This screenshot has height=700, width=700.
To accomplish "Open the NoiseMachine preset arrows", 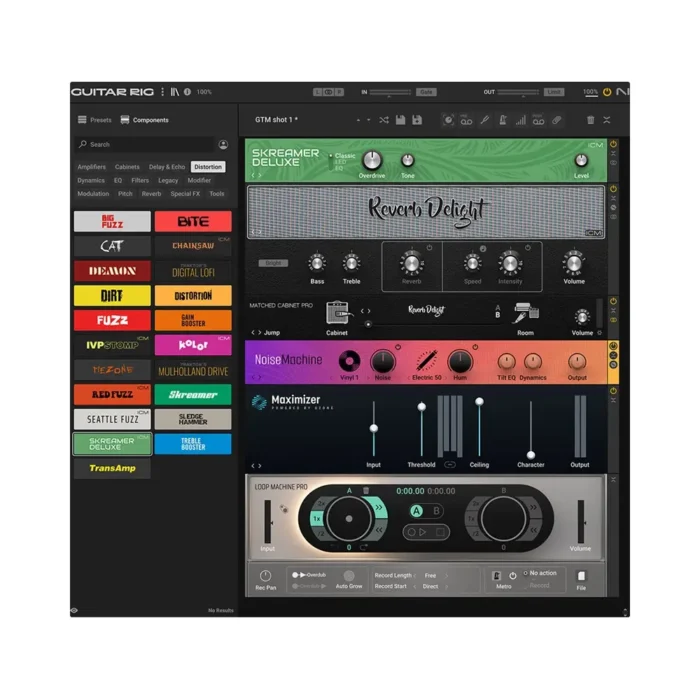I will click(x=256, y=378).
